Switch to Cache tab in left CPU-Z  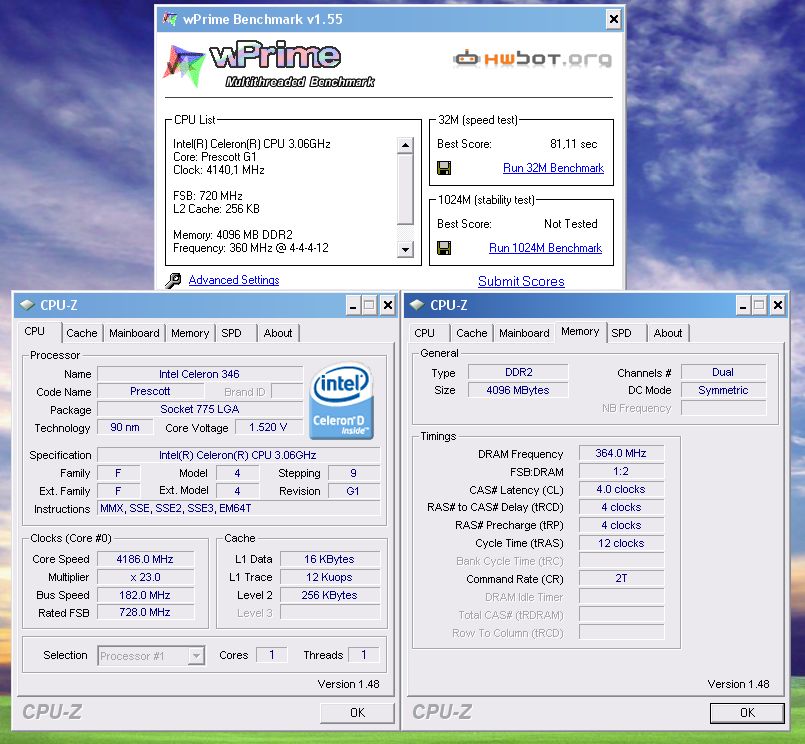tap(82, 333)
